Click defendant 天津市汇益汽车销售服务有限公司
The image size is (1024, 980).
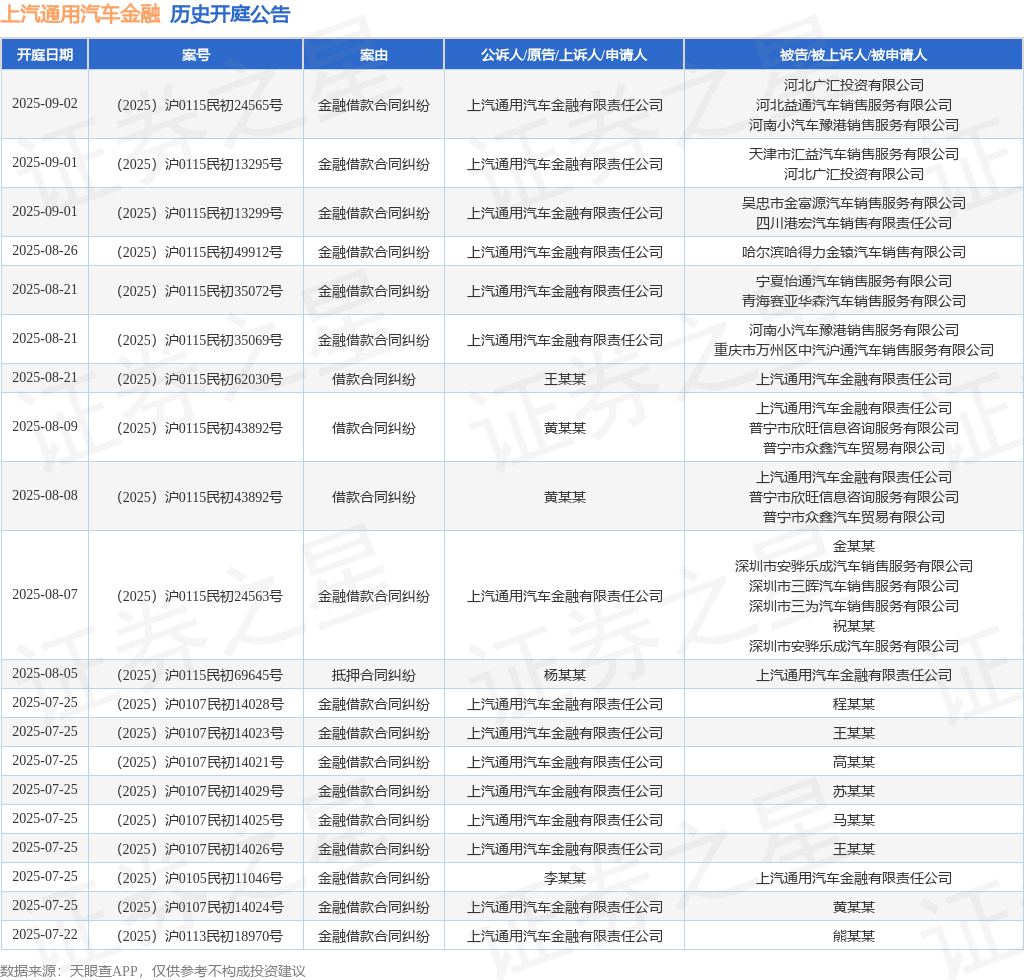(854, 154)
